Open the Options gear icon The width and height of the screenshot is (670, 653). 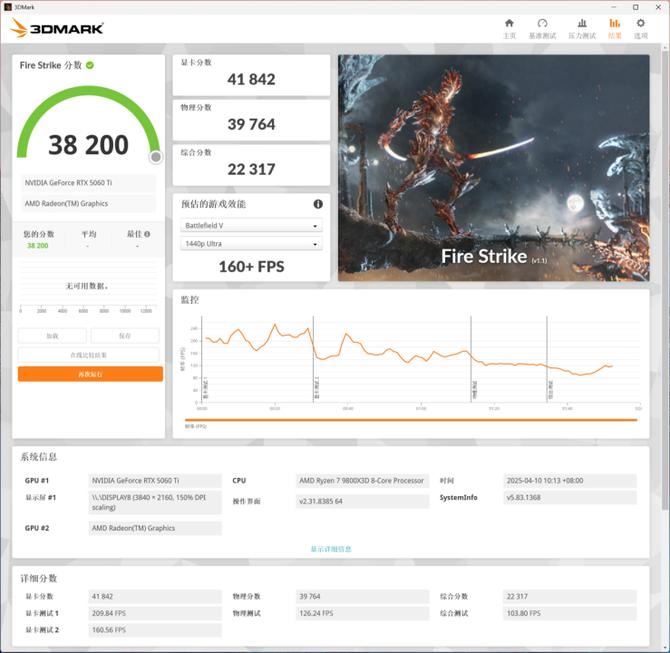[641, 24]
